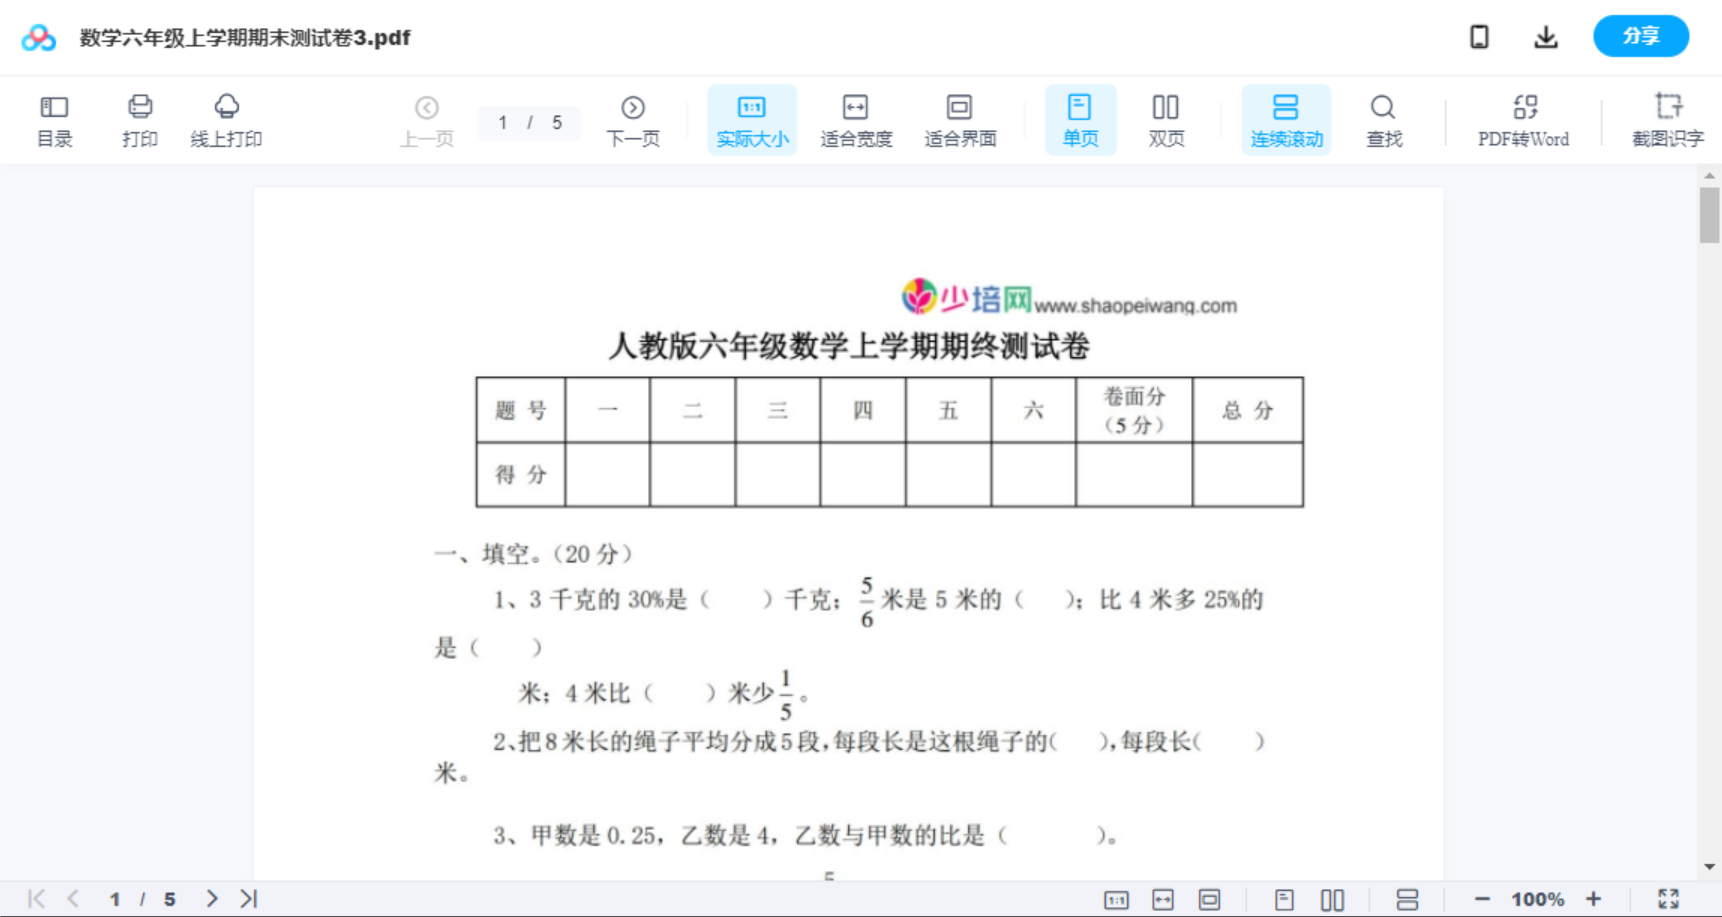Enable 适合宽度 fit-to-width zoom
Image resolution: width=1722 pixels, height=917 pixels.
click(x=856, y=119)
